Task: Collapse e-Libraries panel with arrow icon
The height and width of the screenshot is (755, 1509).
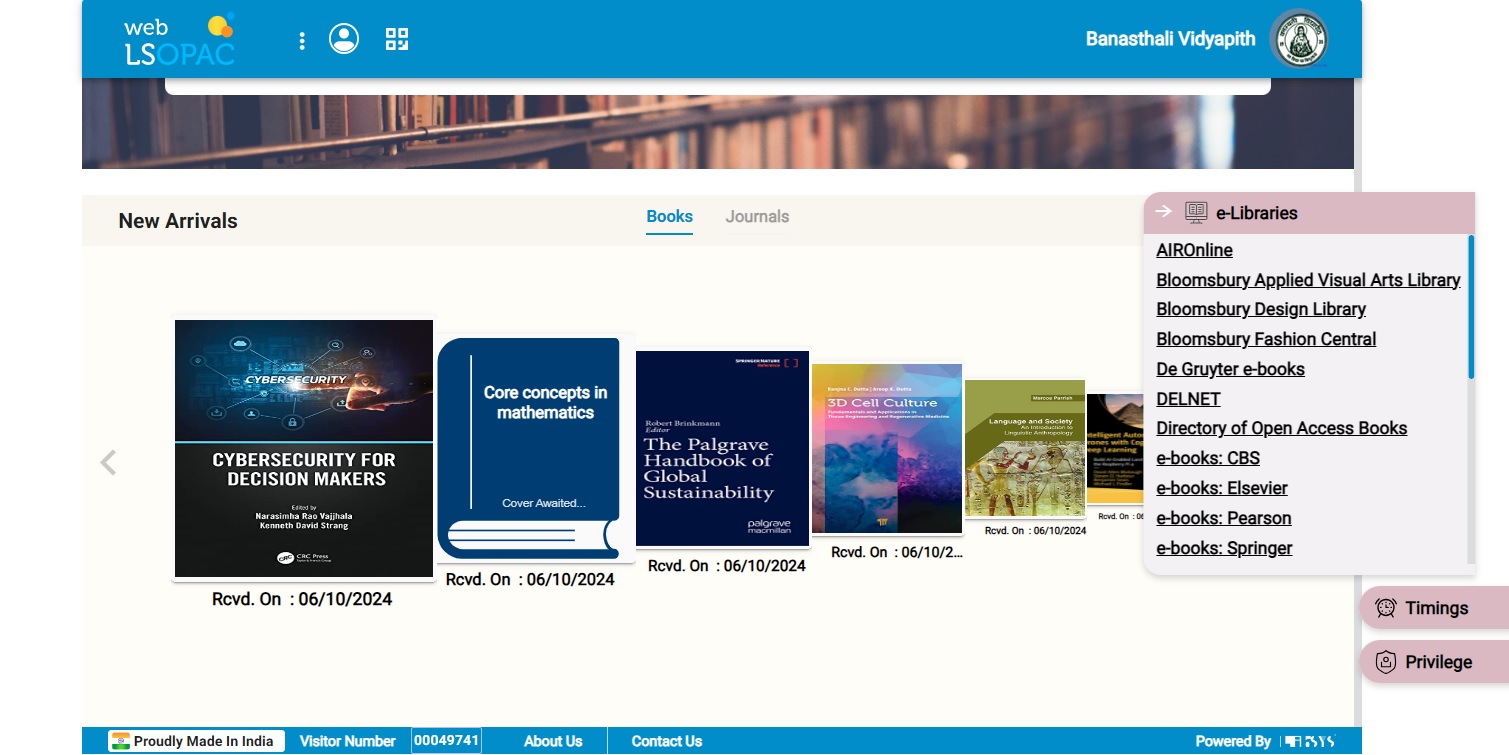Action: [x=1163, y=211]
